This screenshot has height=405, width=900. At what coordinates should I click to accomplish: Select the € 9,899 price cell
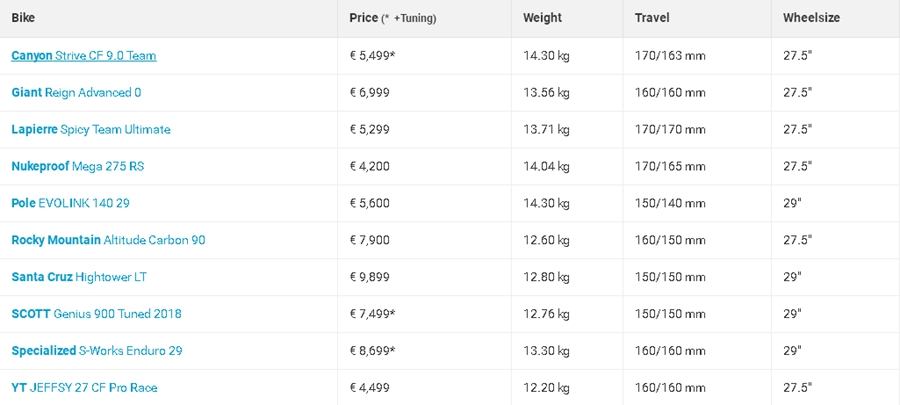tap(370, 277)
